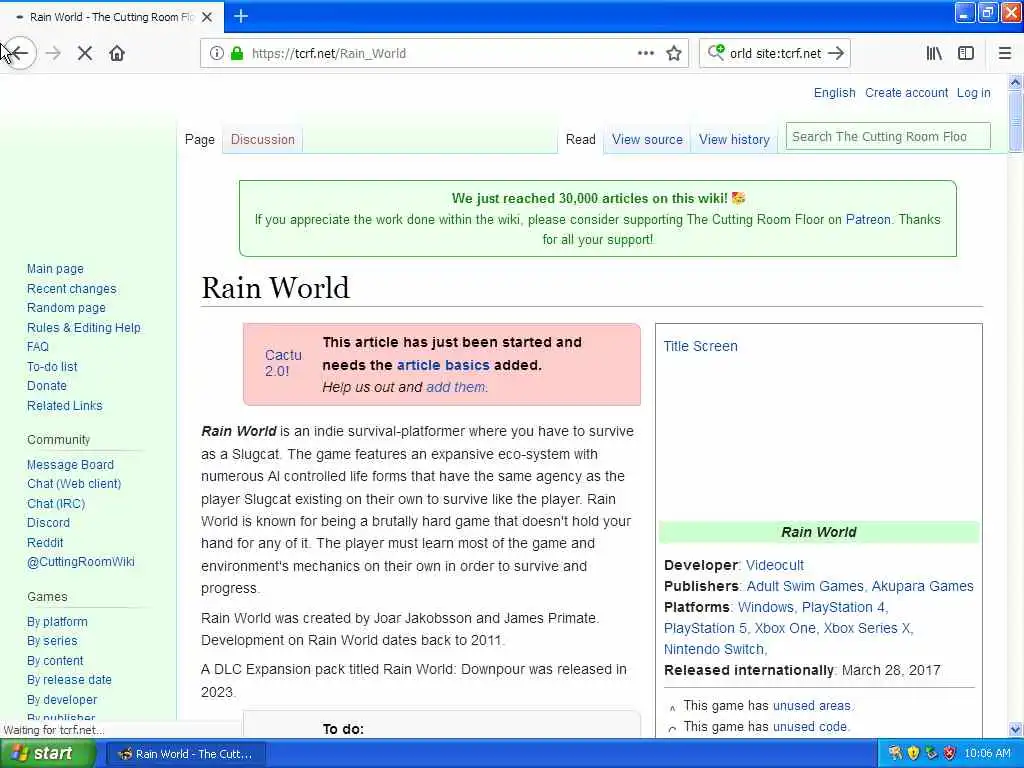Open the Library bookshelf icon
1024x768 pixels.
[x=935, y=53]
